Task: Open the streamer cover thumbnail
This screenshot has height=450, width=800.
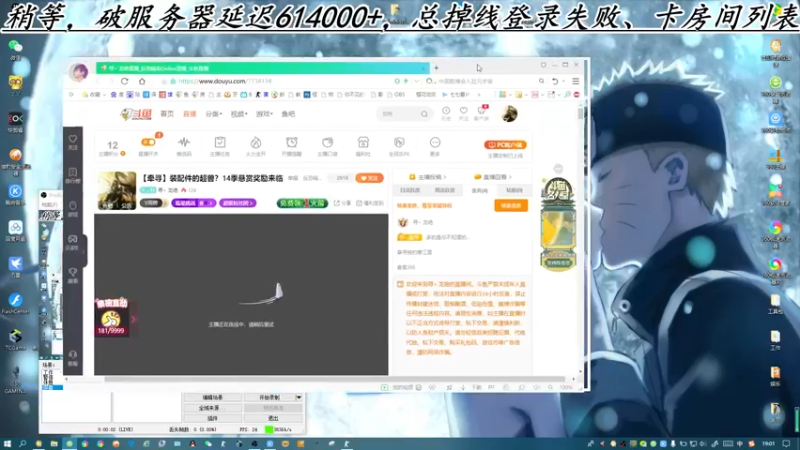Action: pyautogui.click(x=117, y=191)
